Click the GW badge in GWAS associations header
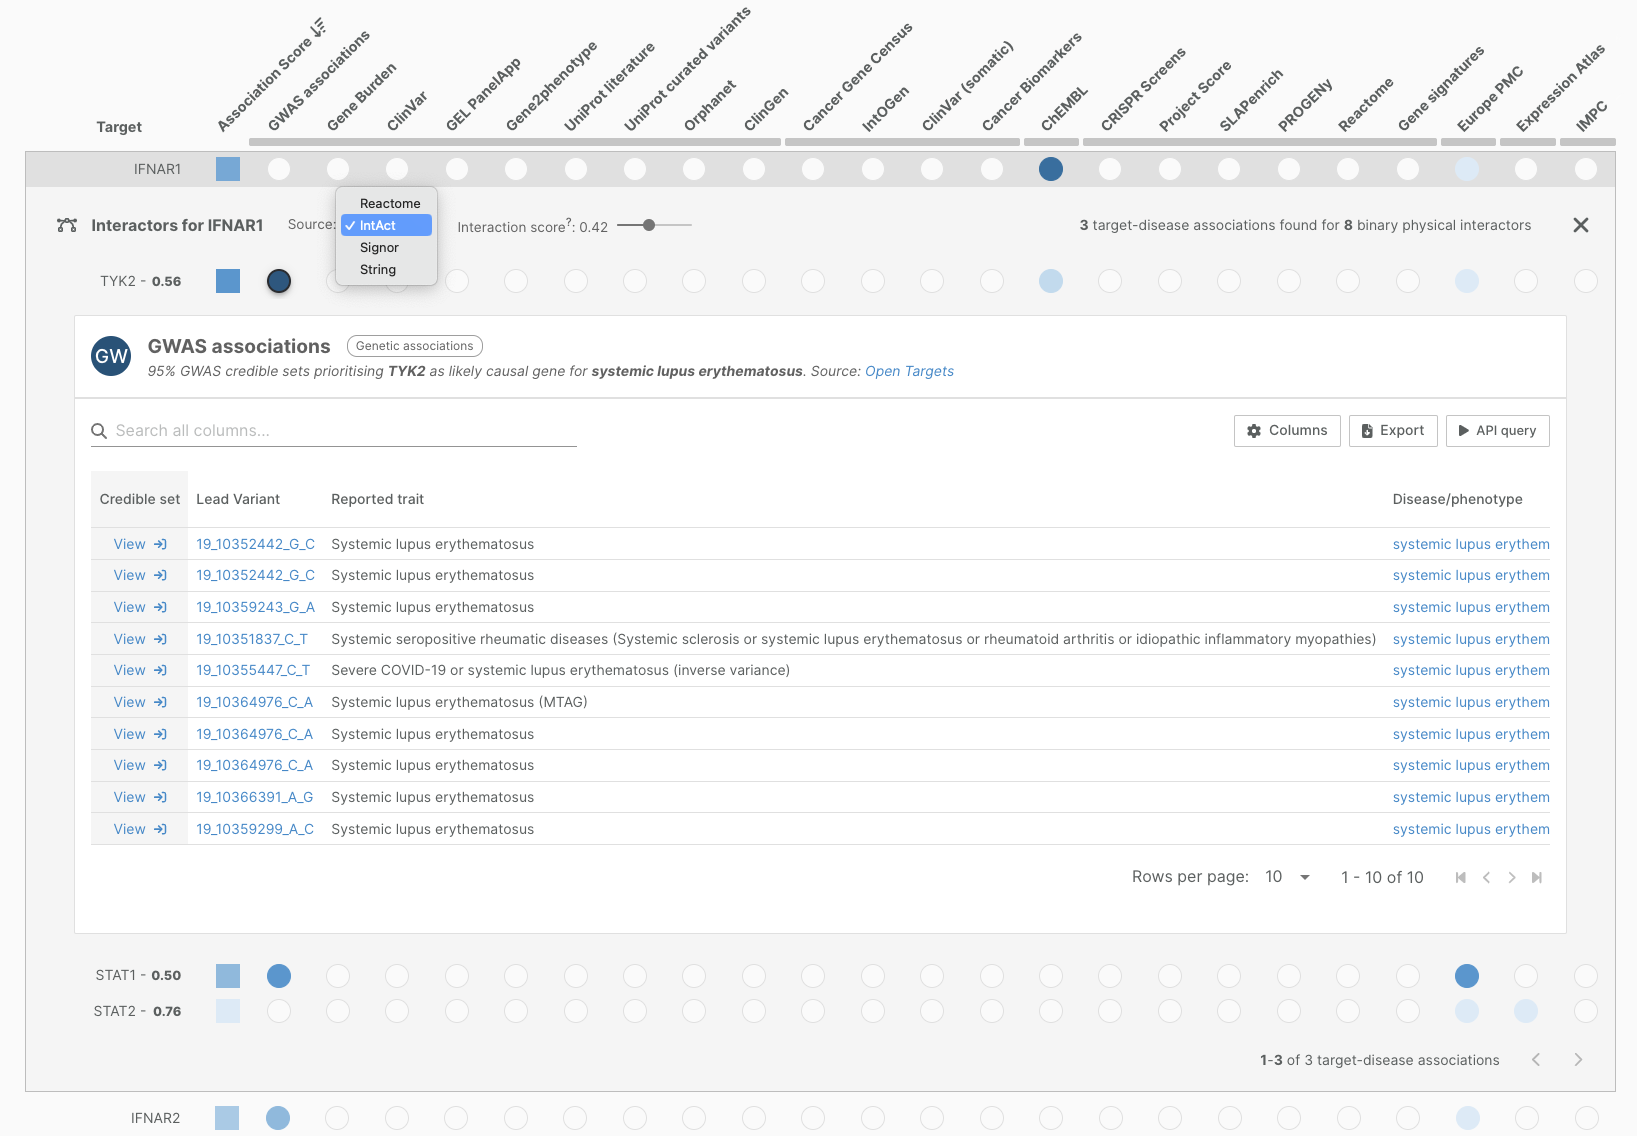This screenshot has width=1637, height=1136. [x=110, y=356]
